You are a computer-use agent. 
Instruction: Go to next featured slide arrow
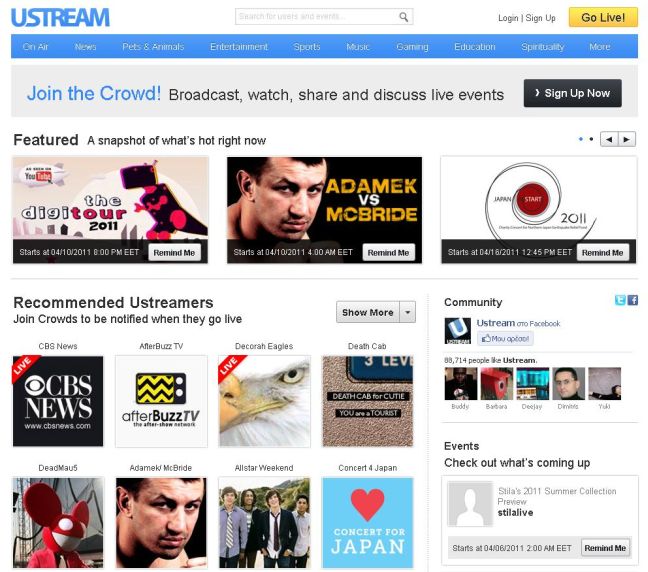[627, 140]
